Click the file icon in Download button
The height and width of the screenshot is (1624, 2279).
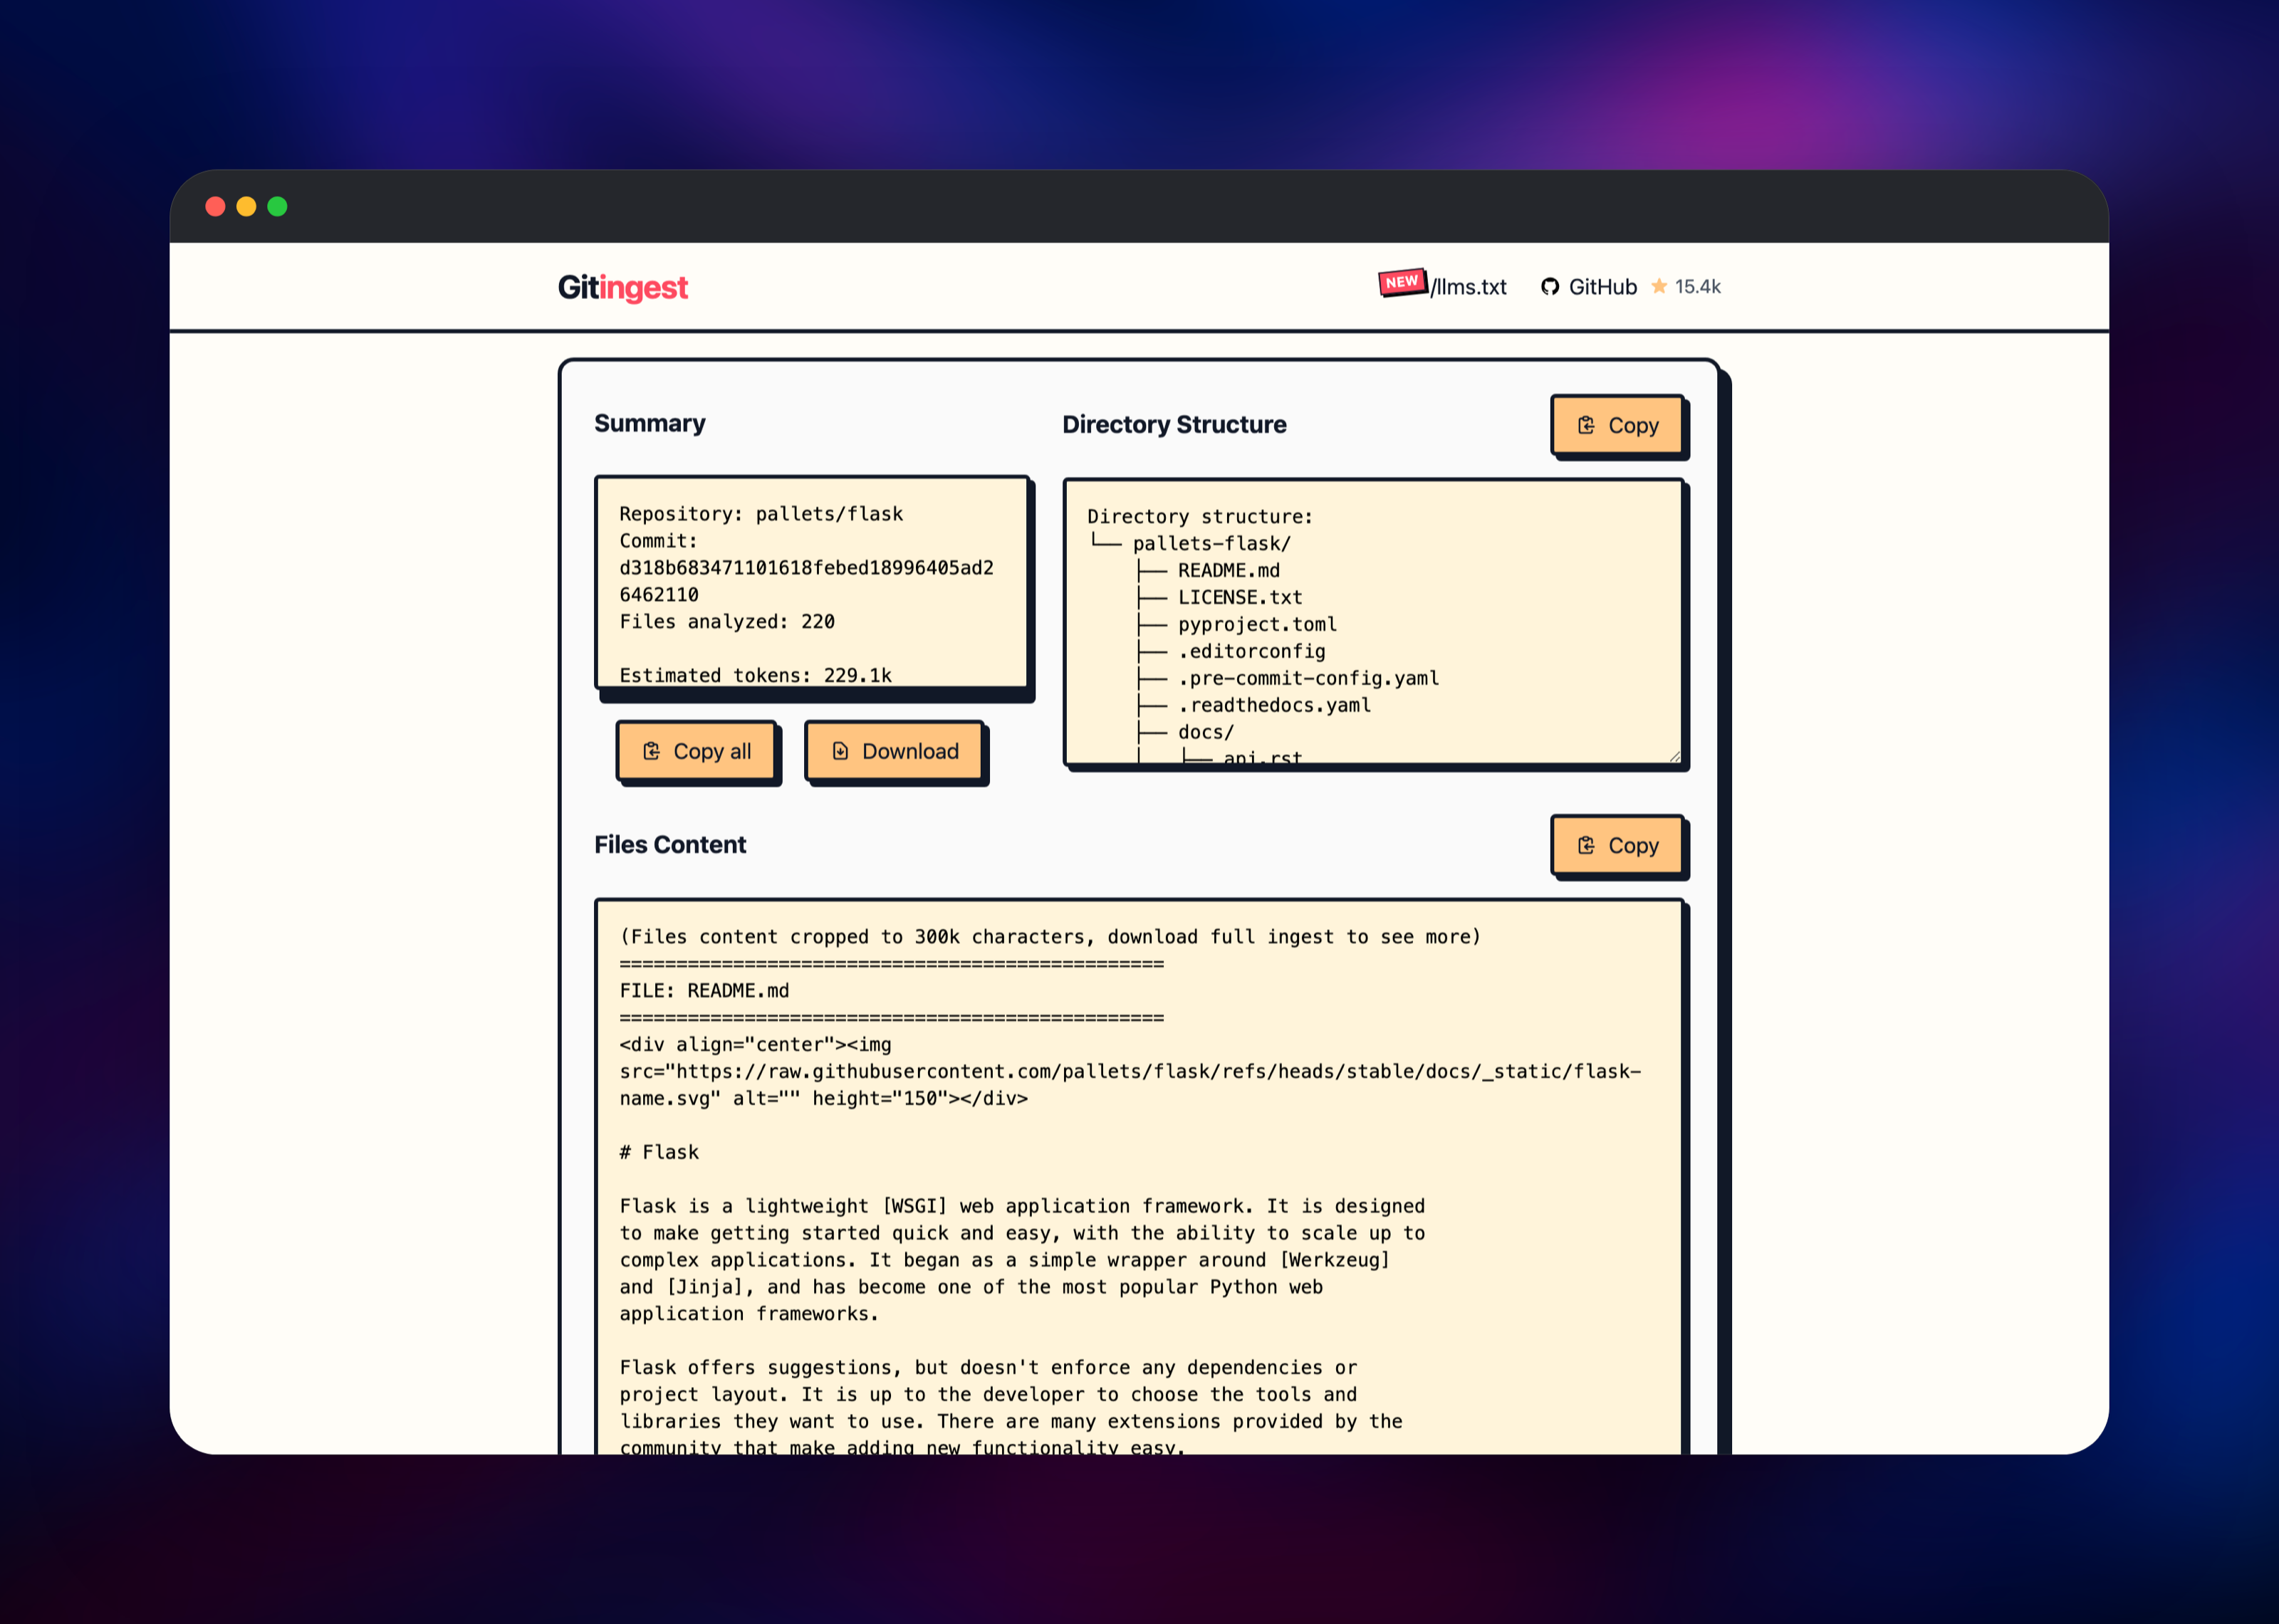pyautogui.click(x=840, y=751)
